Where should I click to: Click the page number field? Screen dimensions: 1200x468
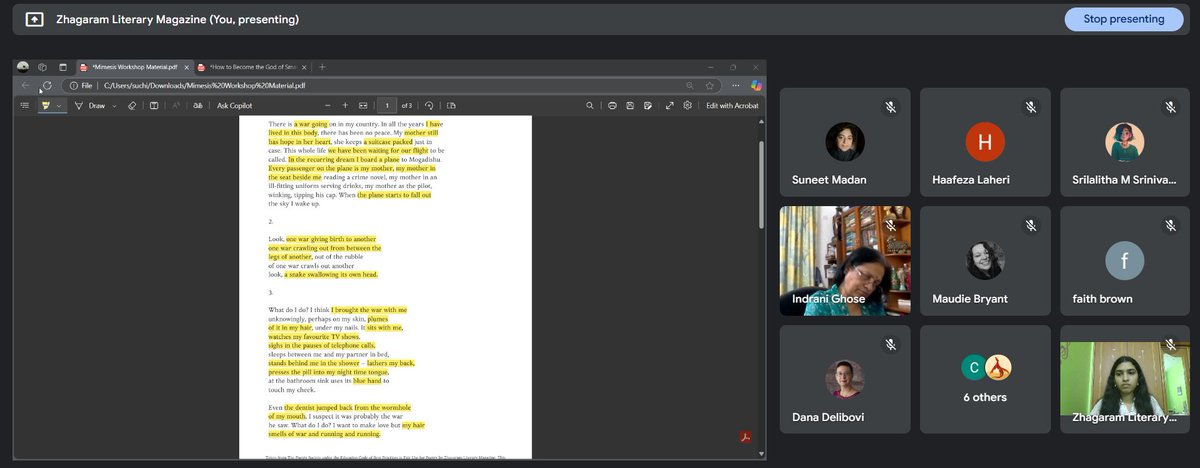coord(386,105)
